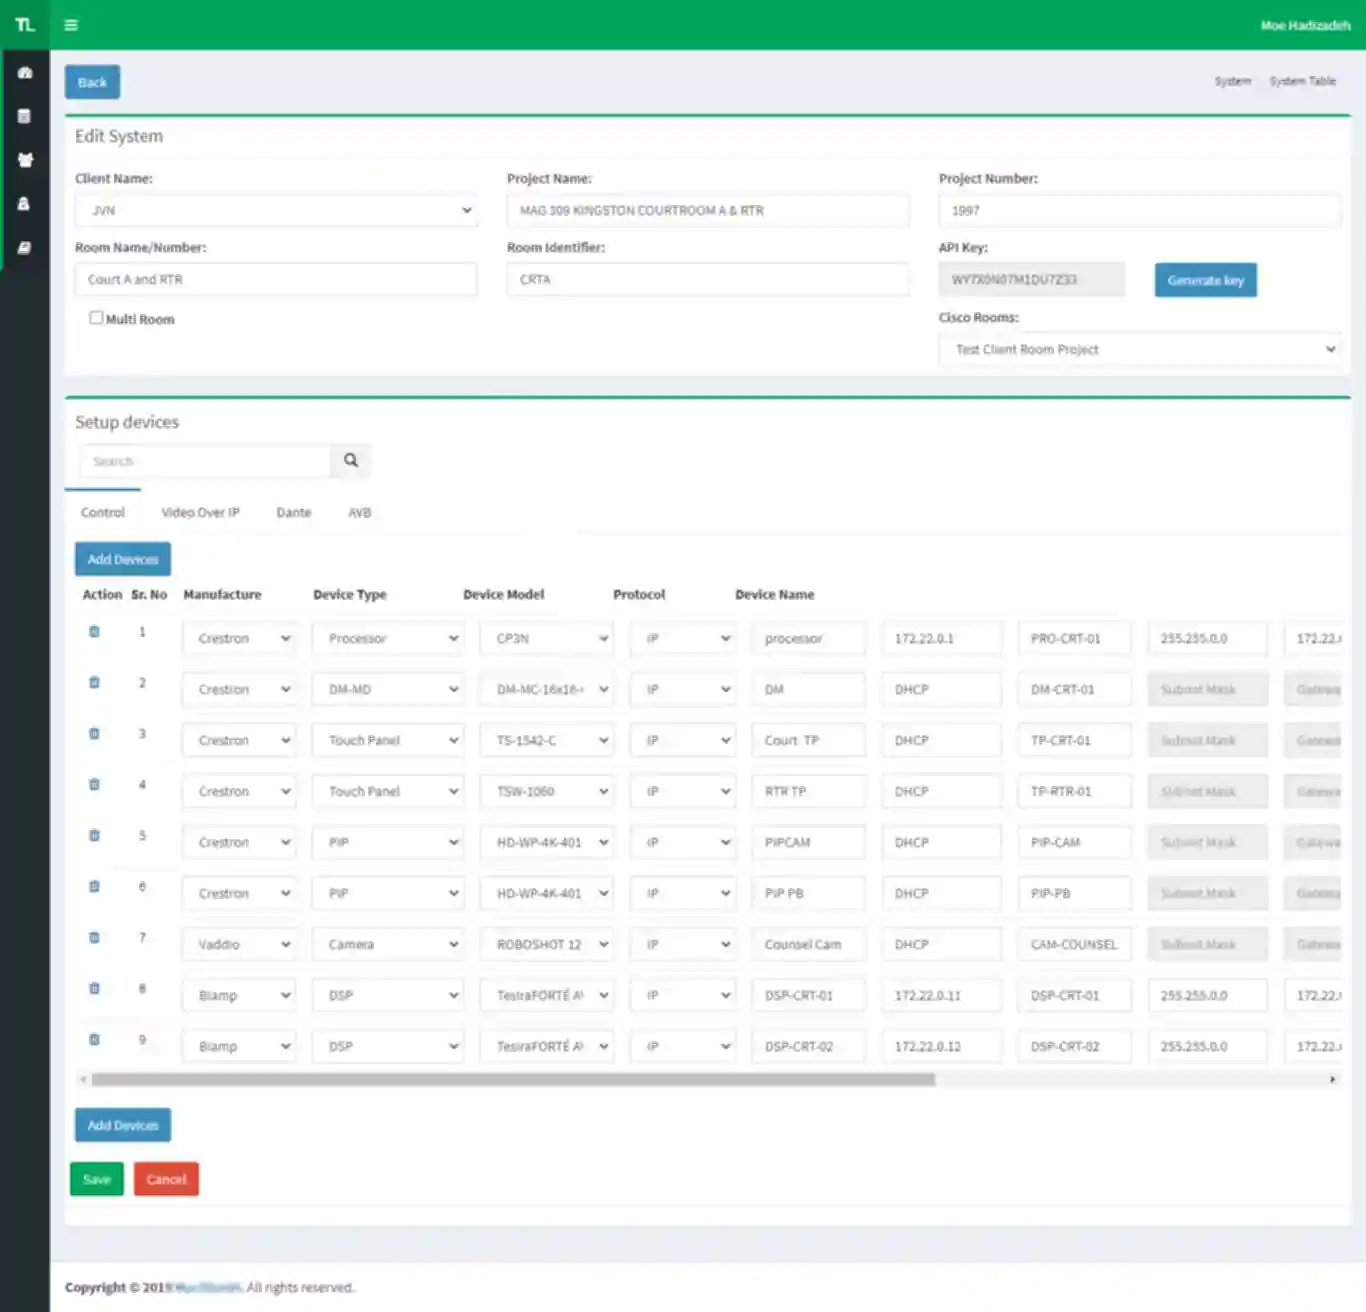Click the search magnifier icon
The image size is (1366, 1312).
(351, 461)
